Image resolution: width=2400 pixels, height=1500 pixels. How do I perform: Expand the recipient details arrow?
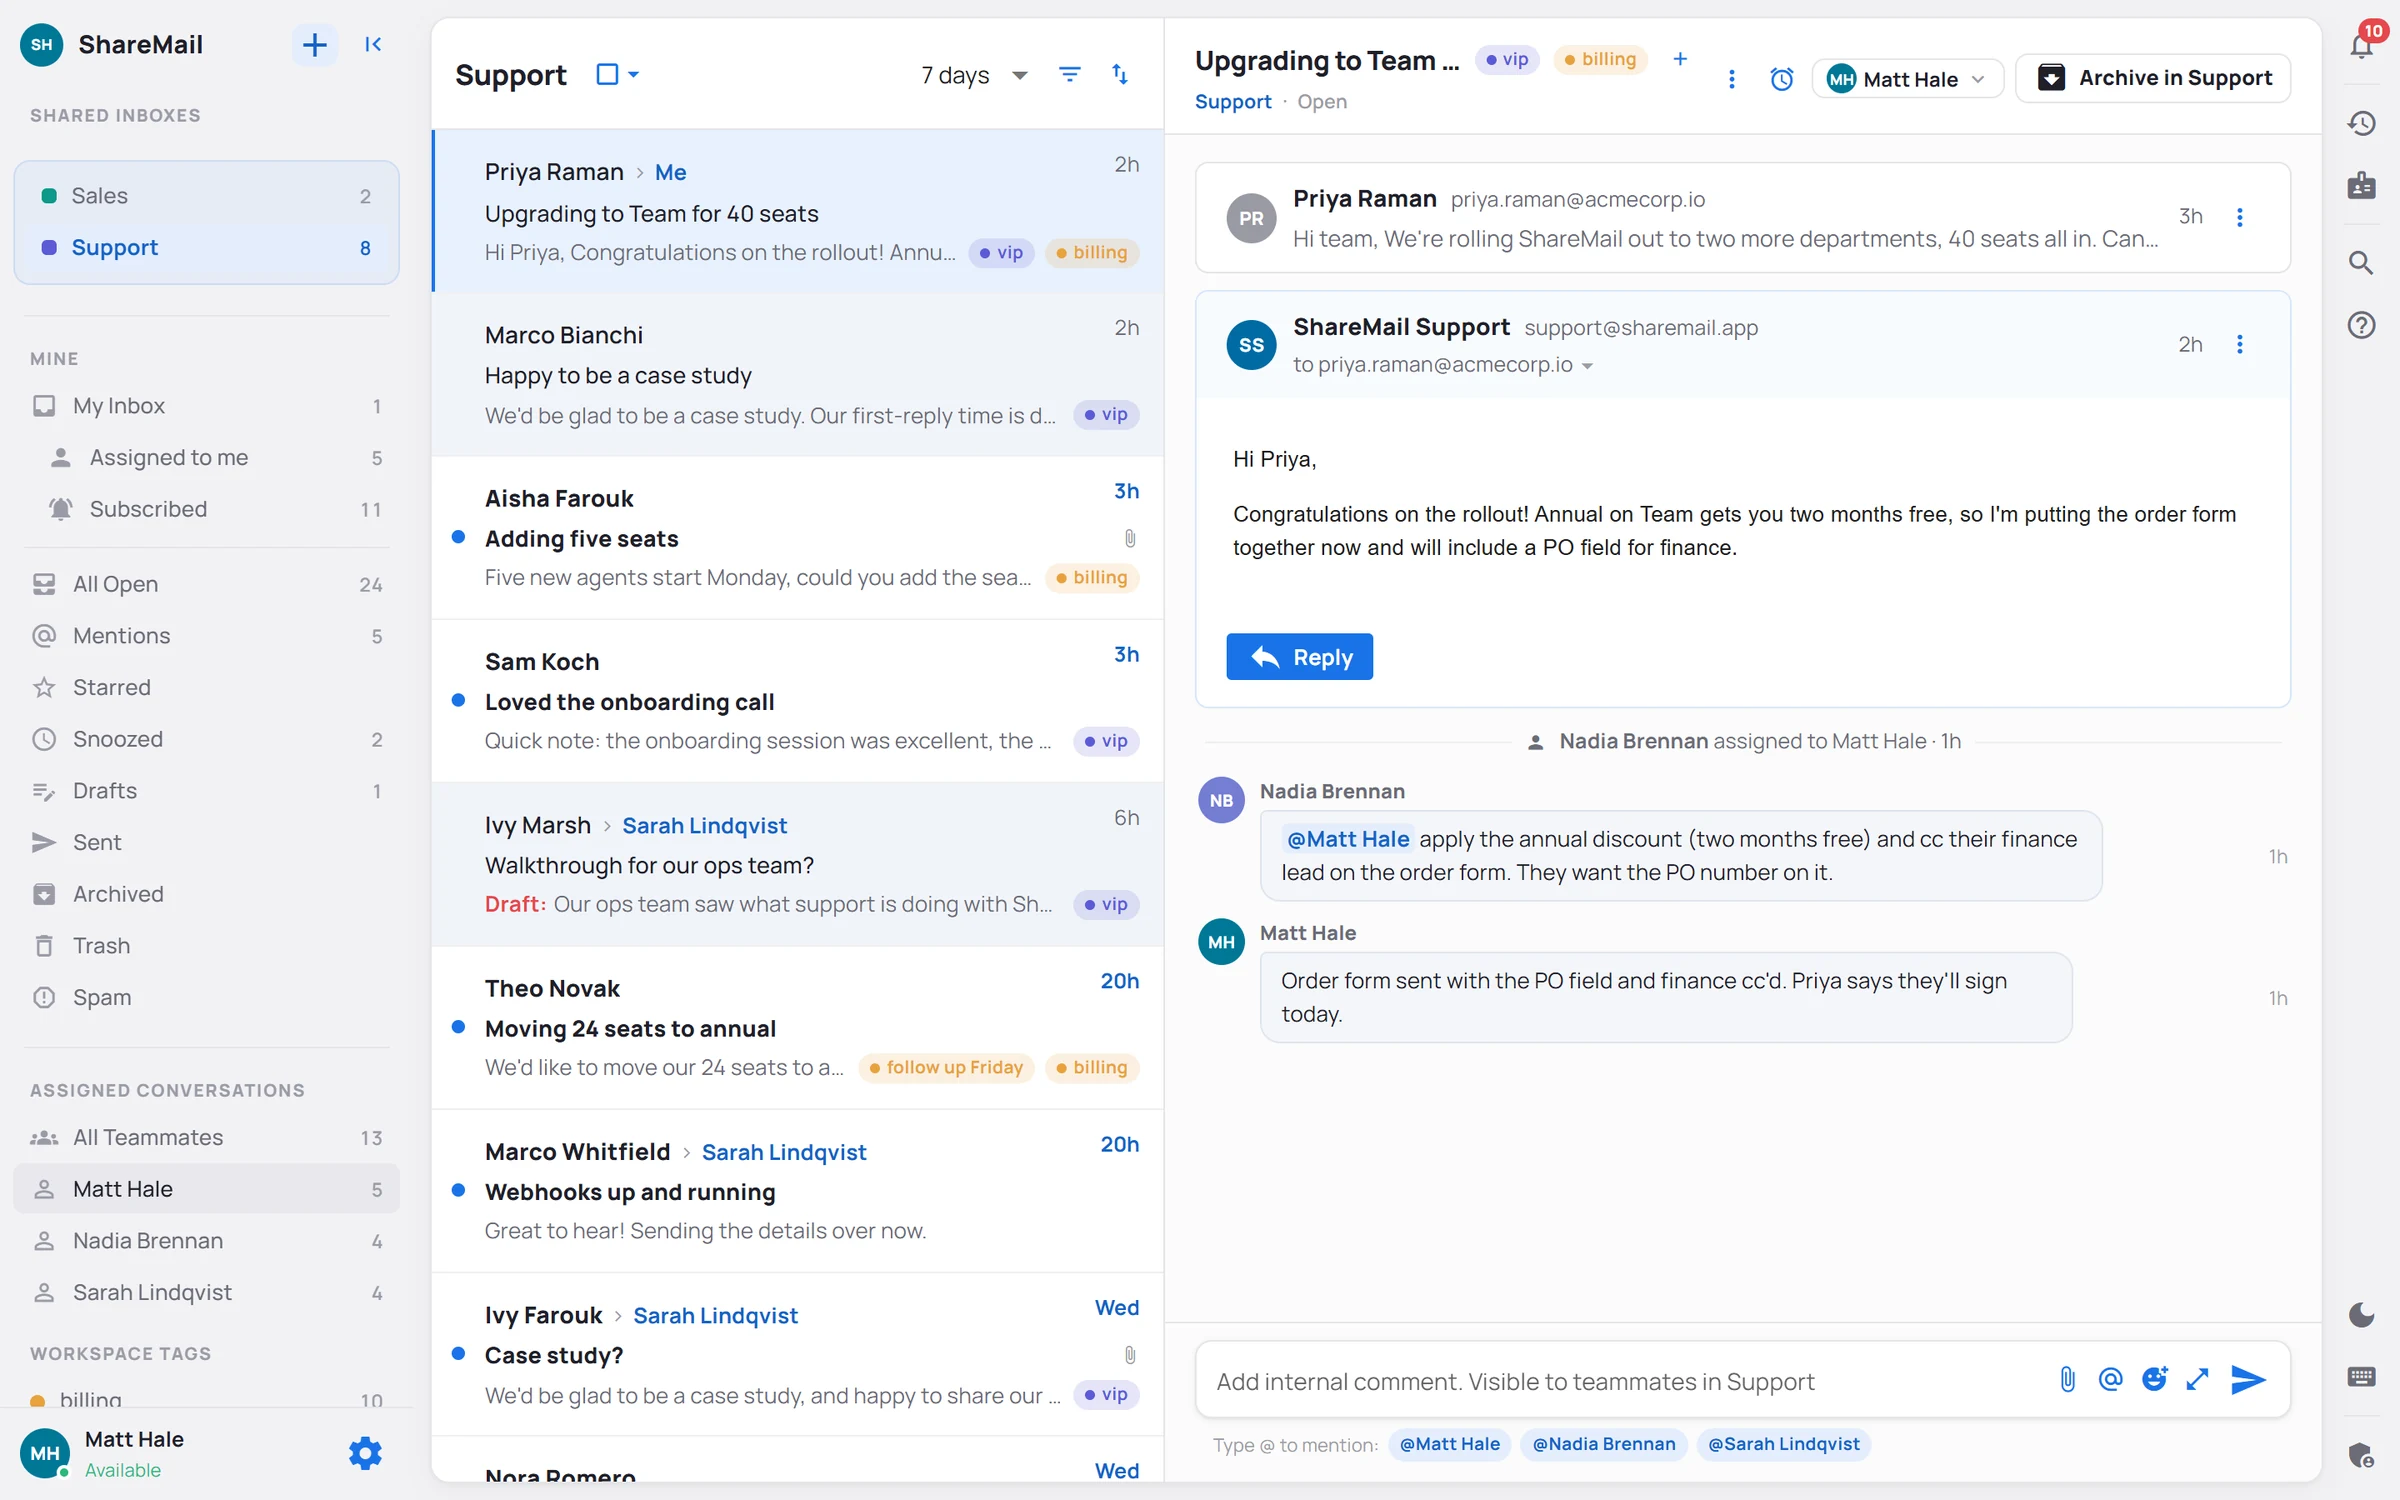(x=1587, y=366)
